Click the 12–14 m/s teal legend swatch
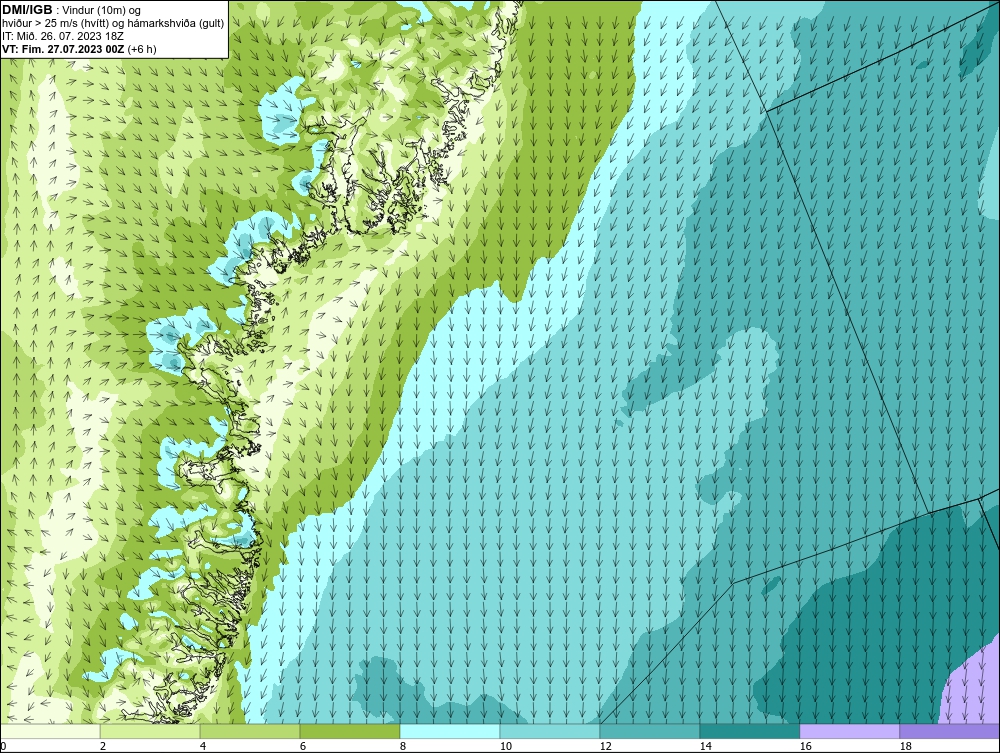The width and height of the screenshot is (1000, 753). (650, 731)
